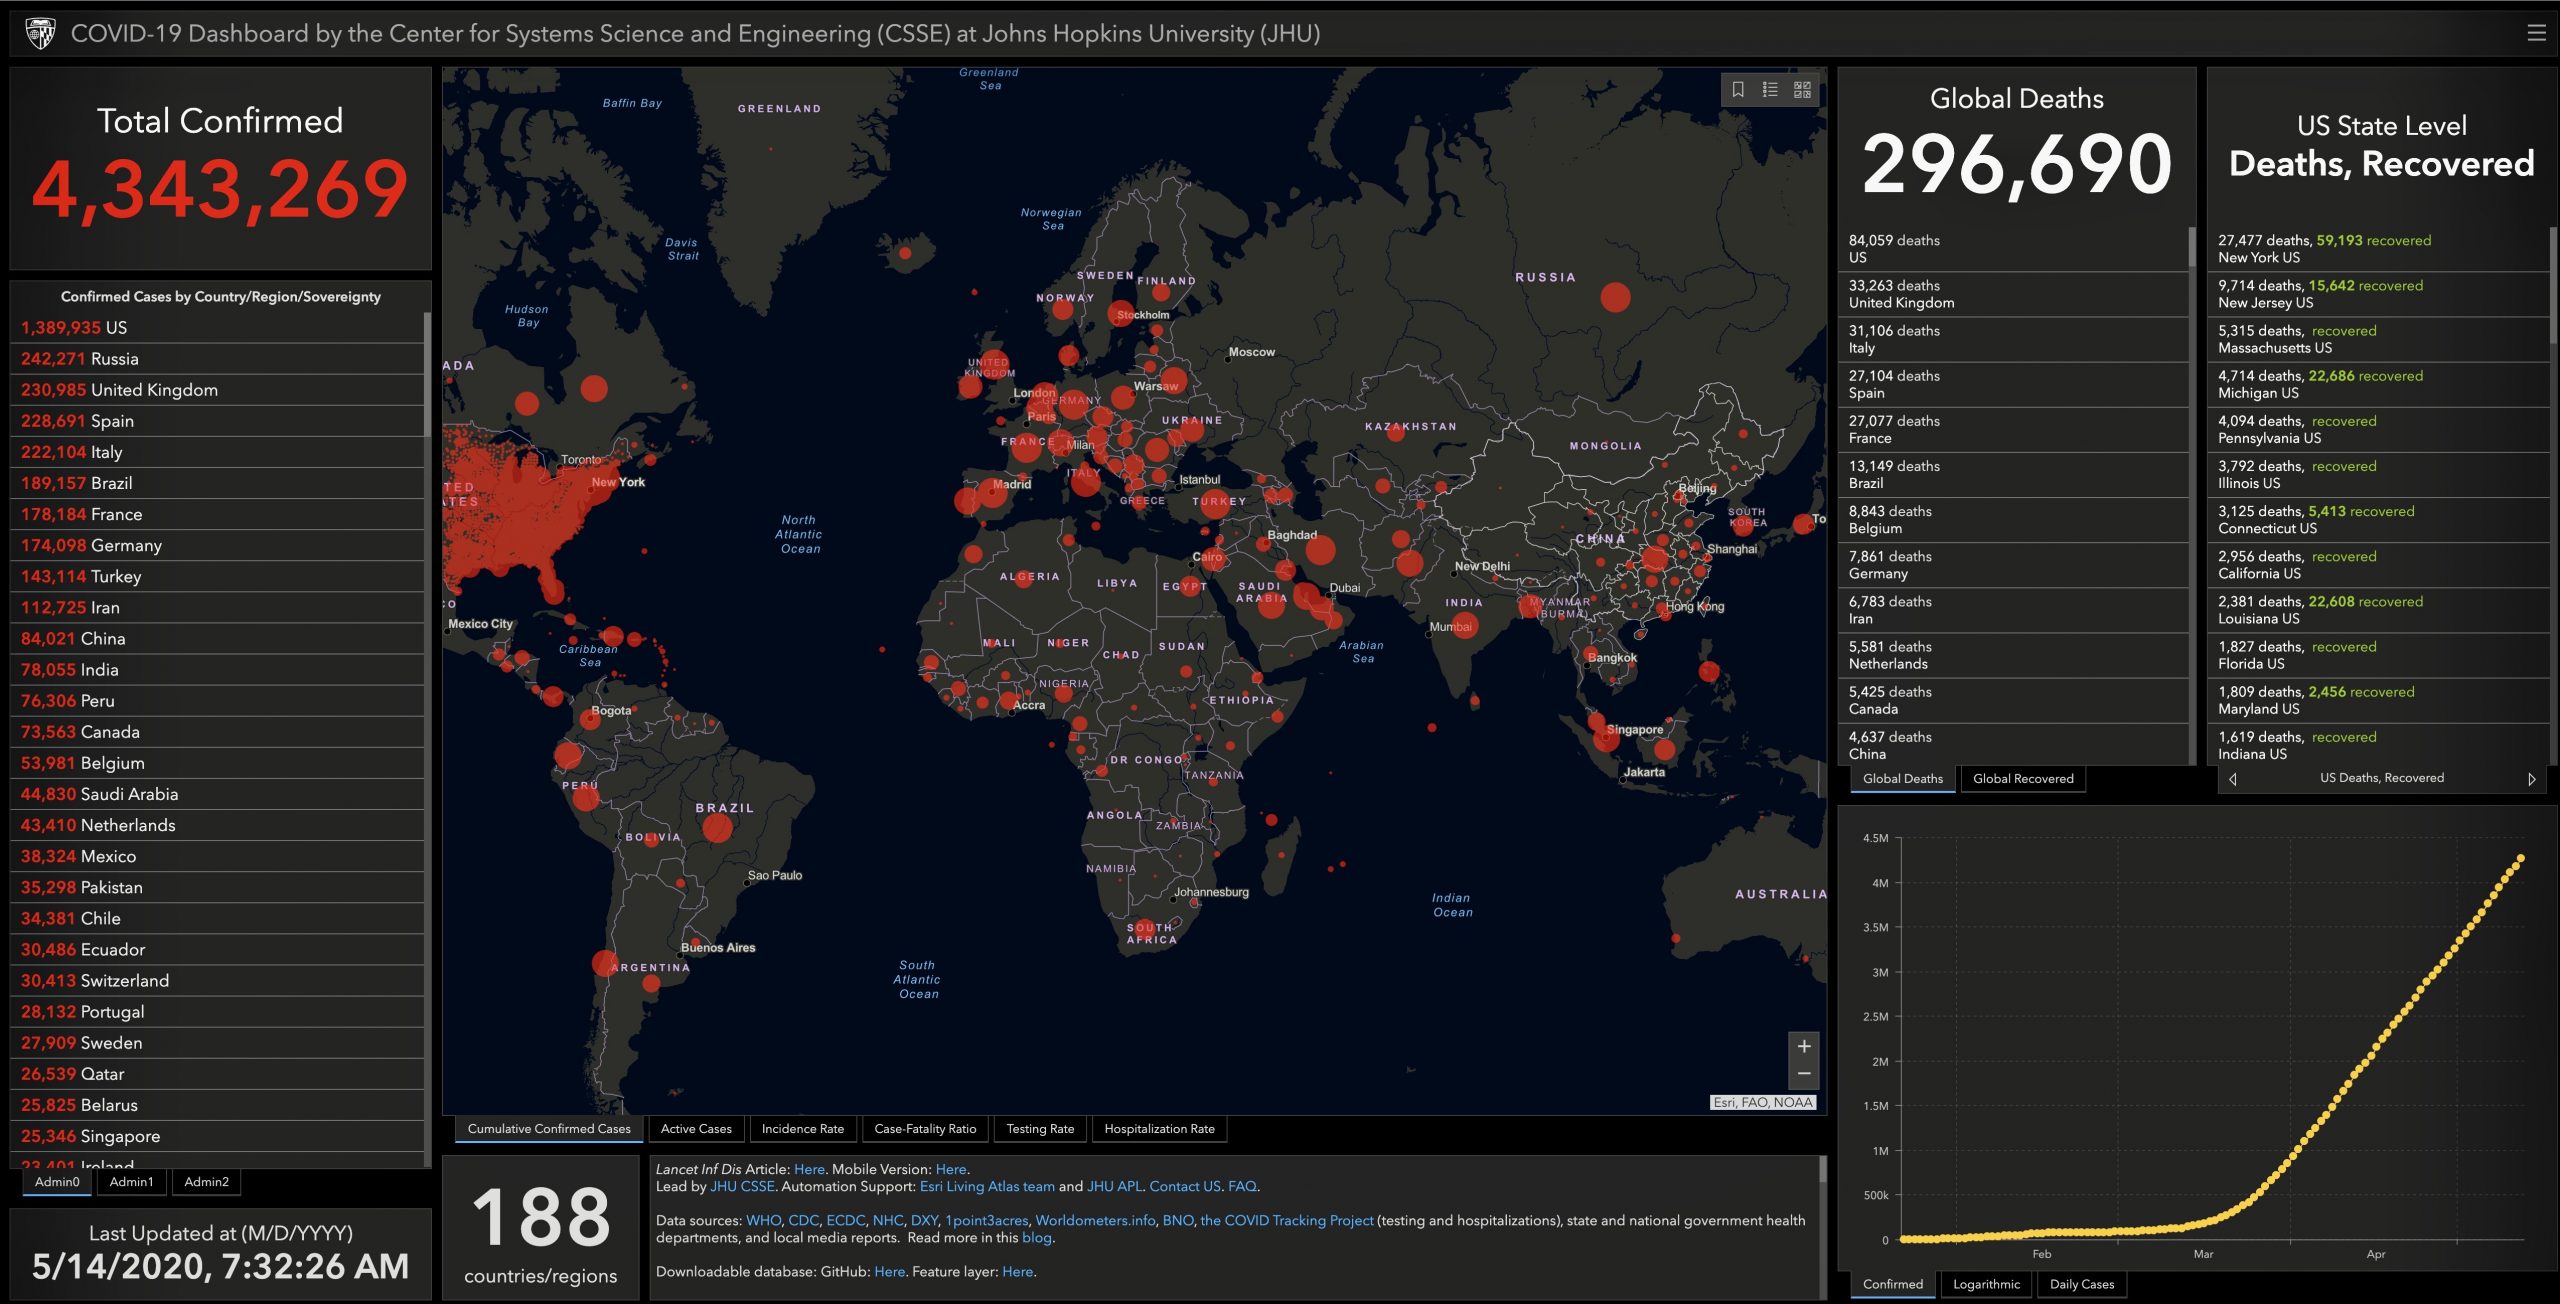The image size is (2560, 1304).
Task: Follow the JHU CSSE link
Action: click(x=742, y=1186)
